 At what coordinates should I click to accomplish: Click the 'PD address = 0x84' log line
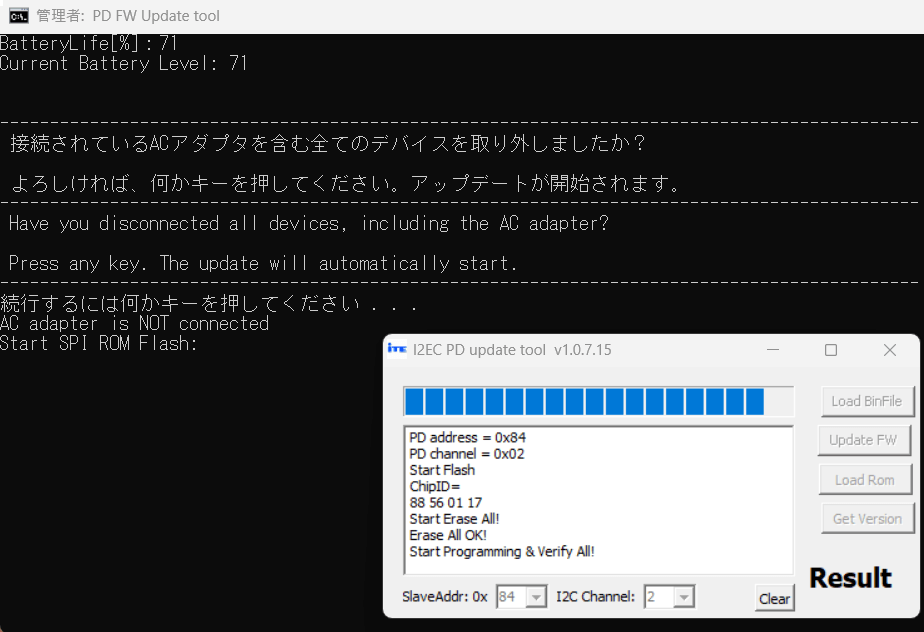[x=466, y=437]
